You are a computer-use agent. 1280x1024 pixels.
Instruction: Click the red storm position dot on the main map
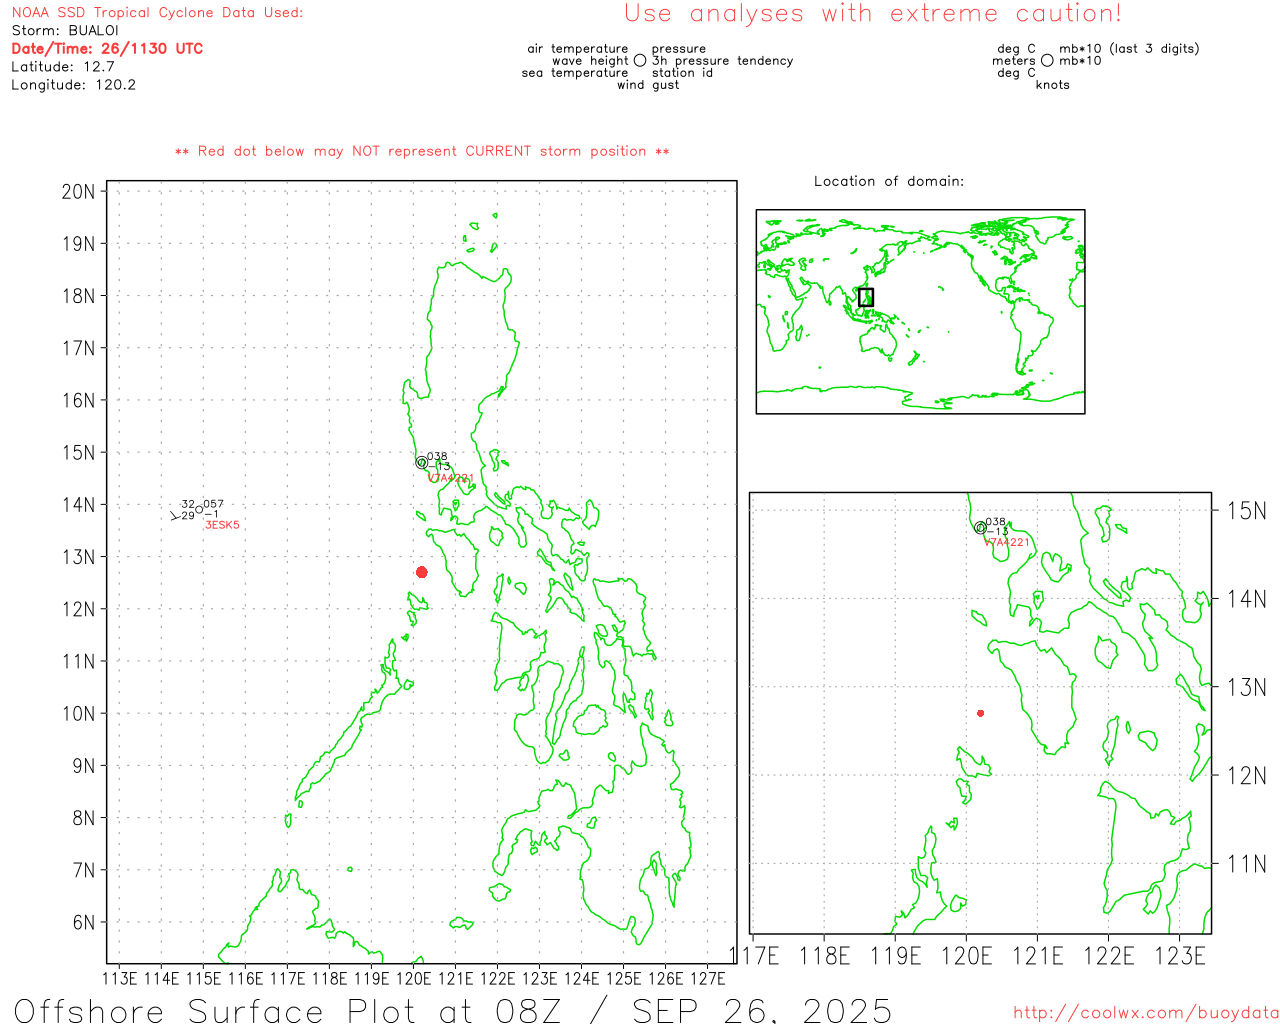[x=422, y=572]
